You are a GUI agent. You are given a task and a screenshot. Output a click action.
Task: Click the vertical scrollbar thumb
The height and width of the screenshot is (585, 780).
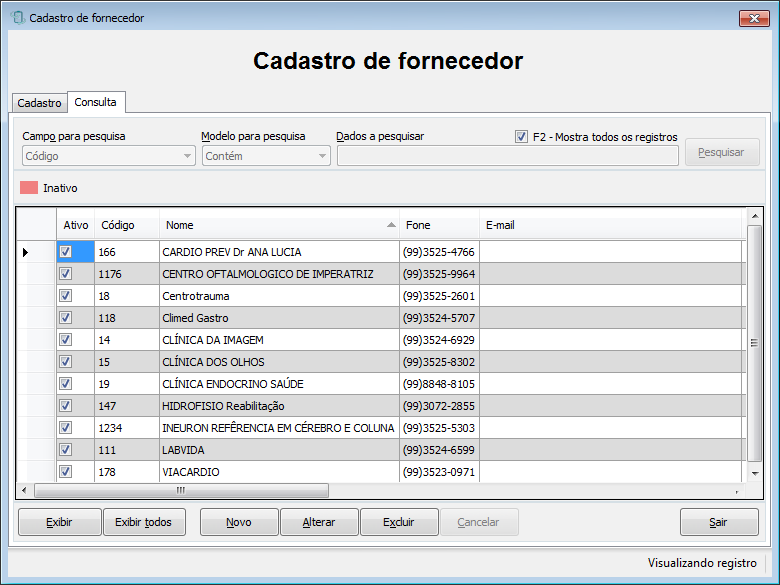click(x=755, y=343)
